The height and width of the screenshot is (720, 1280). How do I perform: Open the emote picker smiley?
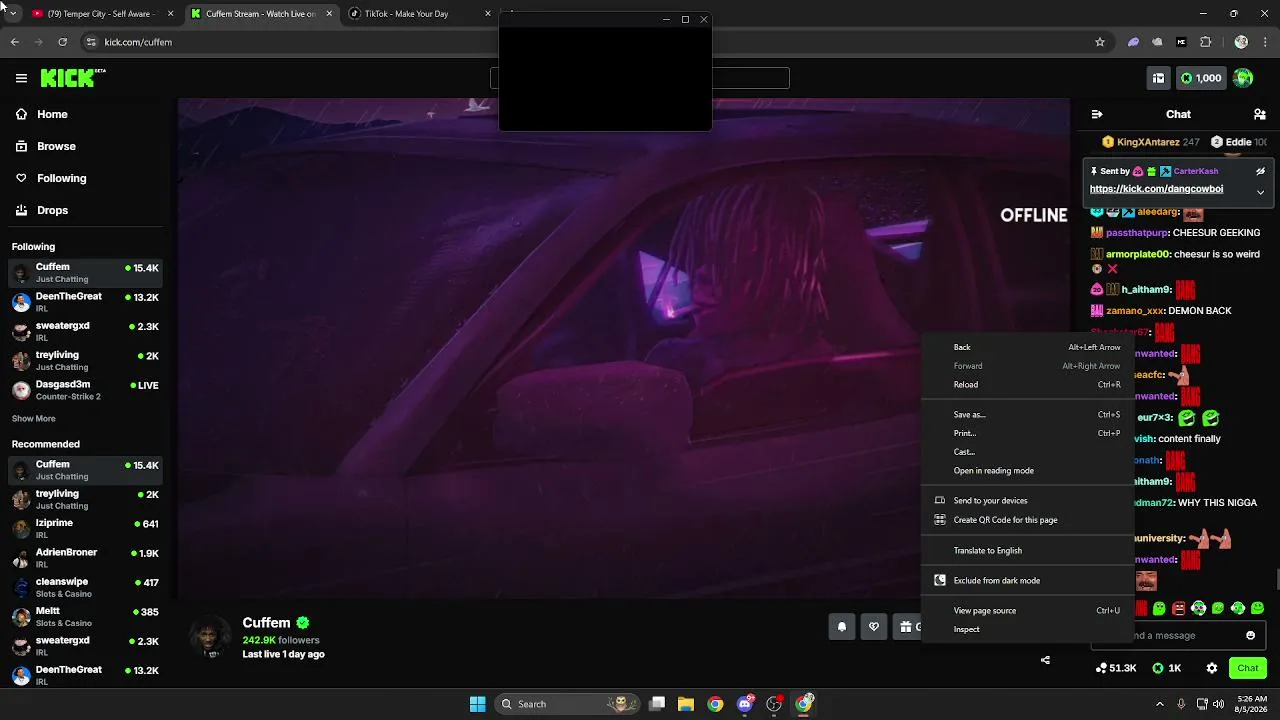coord(1250,635)
